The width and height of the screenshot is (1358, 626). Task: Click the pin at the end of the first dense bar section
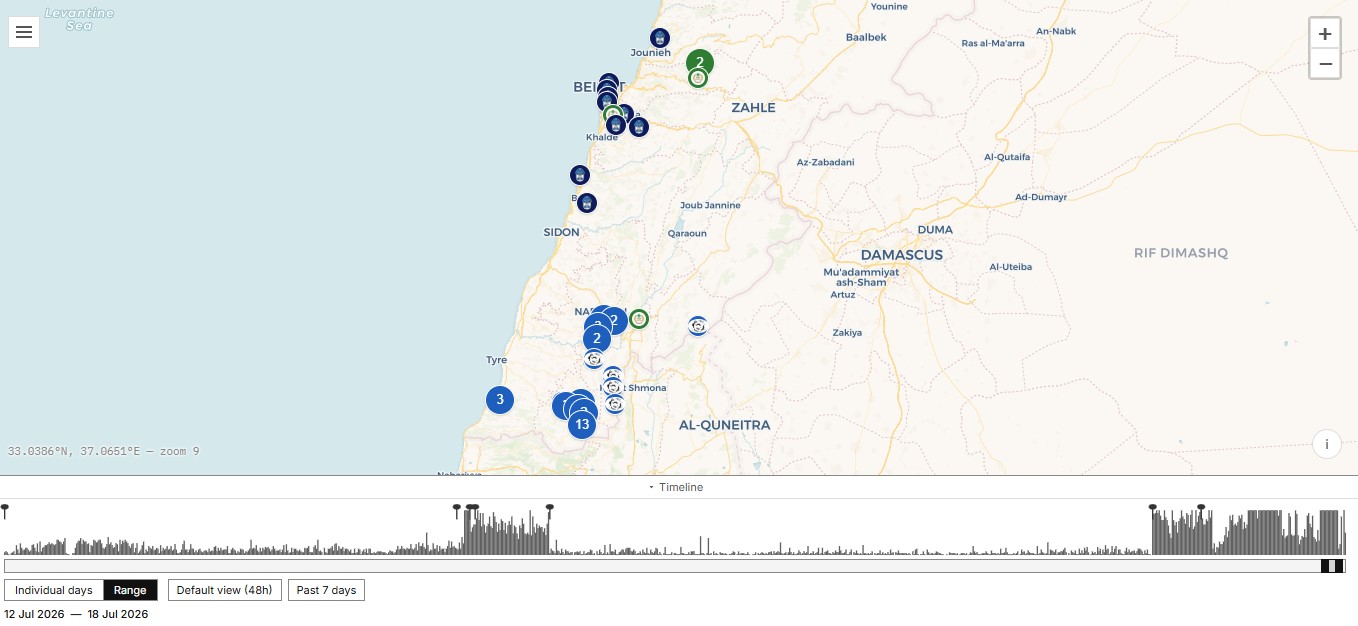[x=550, y=510]
